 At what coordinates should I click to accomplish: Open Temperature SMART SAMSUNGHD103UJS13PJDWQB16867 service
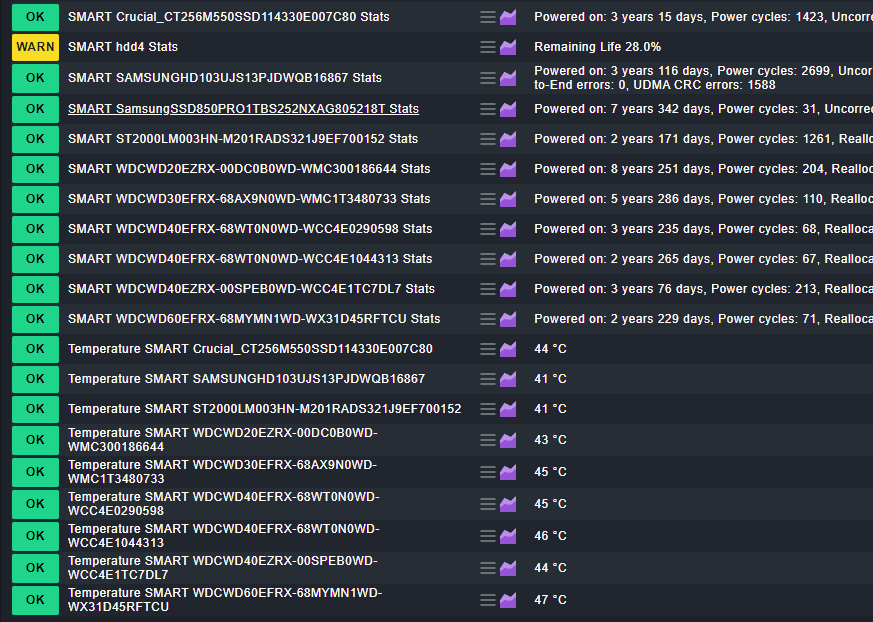tap(246, 379)
